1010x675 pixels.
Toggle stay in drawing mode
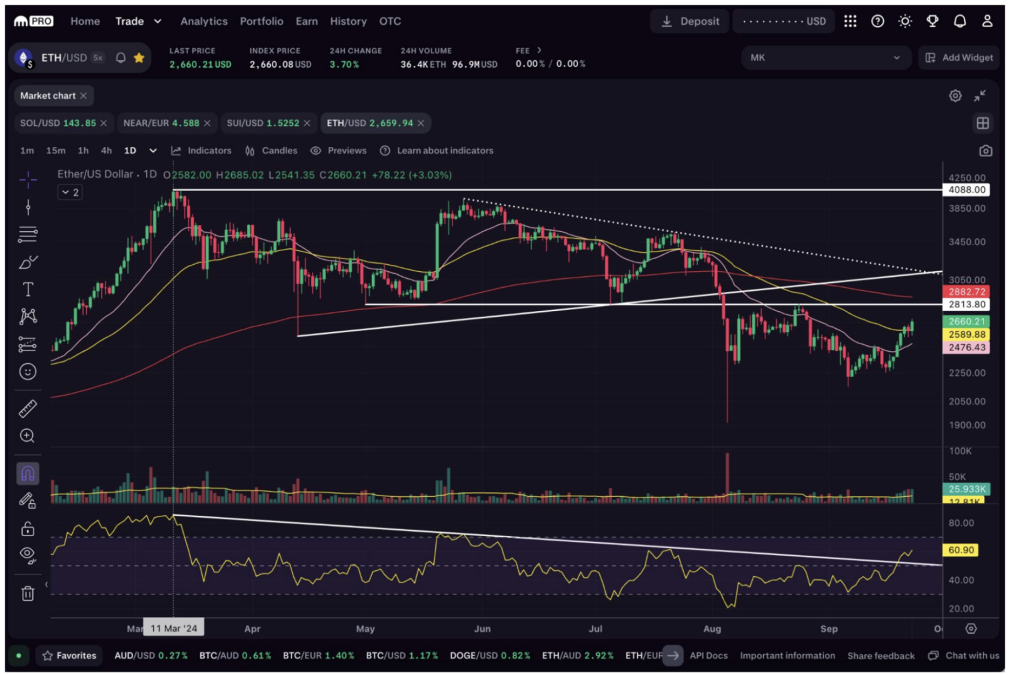tap(28, 500)
